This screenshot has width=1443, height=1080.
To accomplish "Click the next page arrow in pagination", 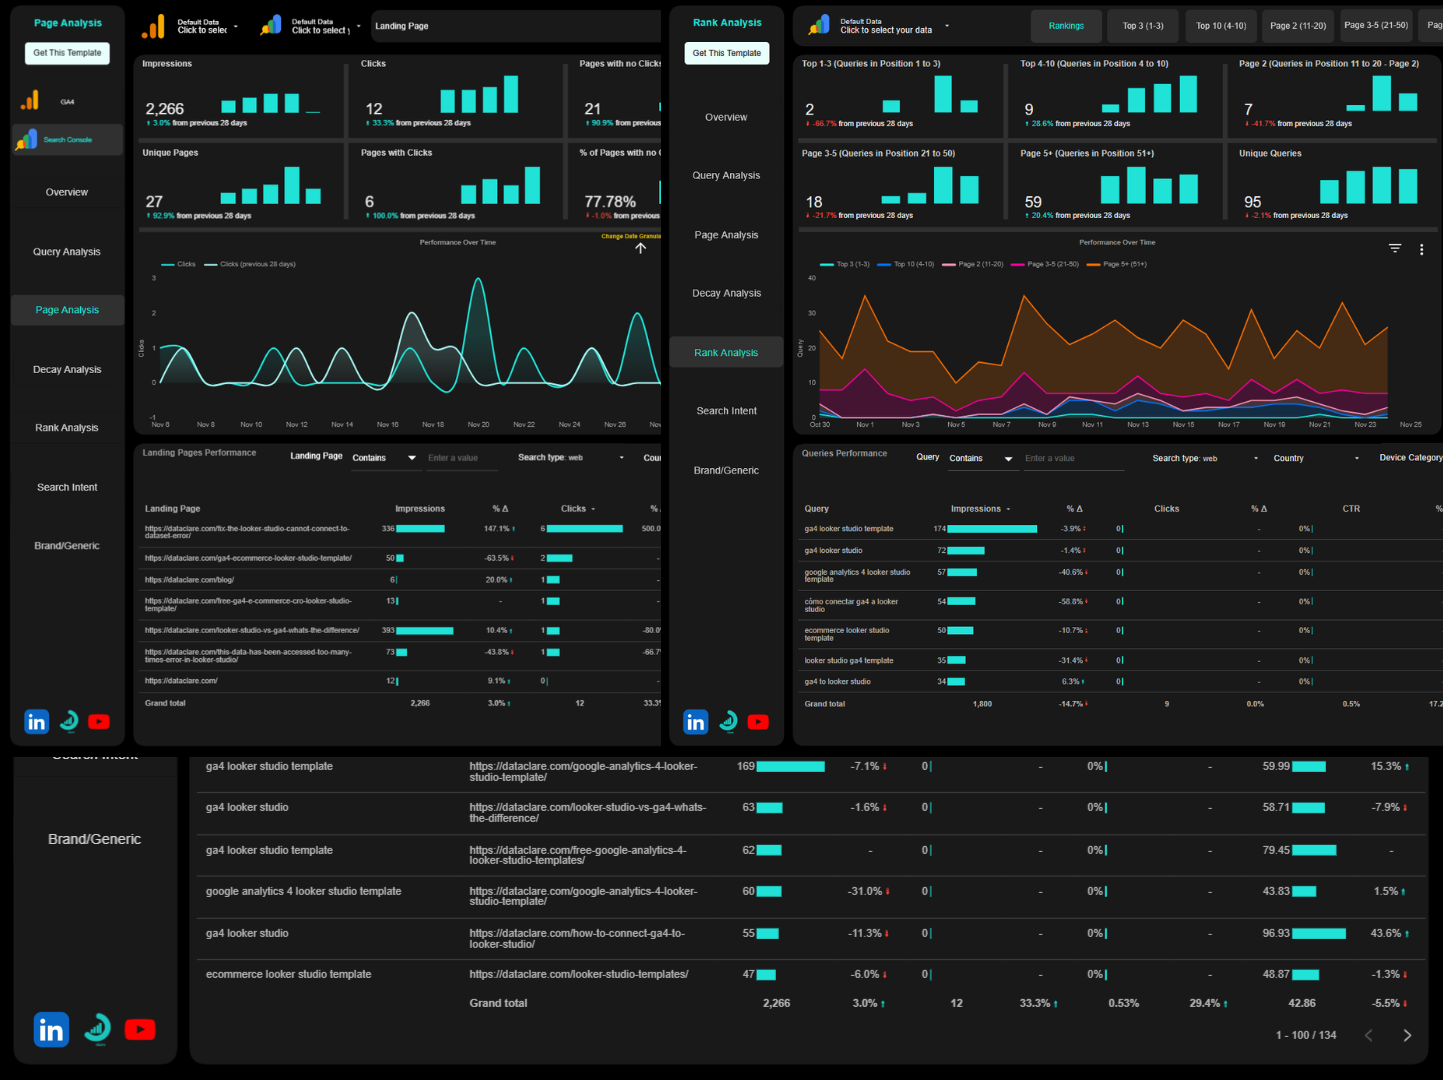I will (x=1407, y=1035).
